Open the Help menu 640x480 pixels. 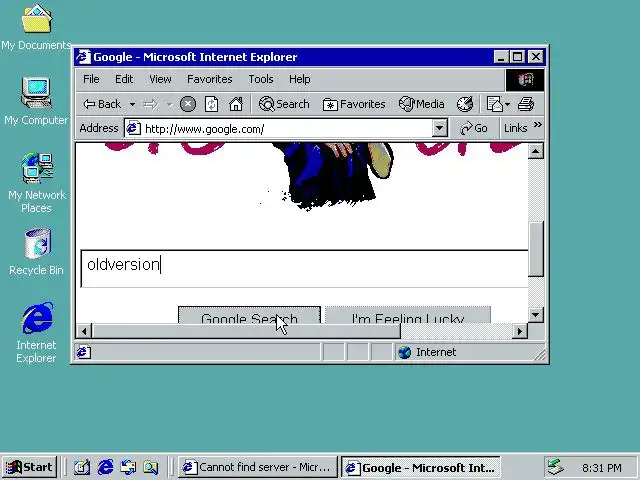300,79
